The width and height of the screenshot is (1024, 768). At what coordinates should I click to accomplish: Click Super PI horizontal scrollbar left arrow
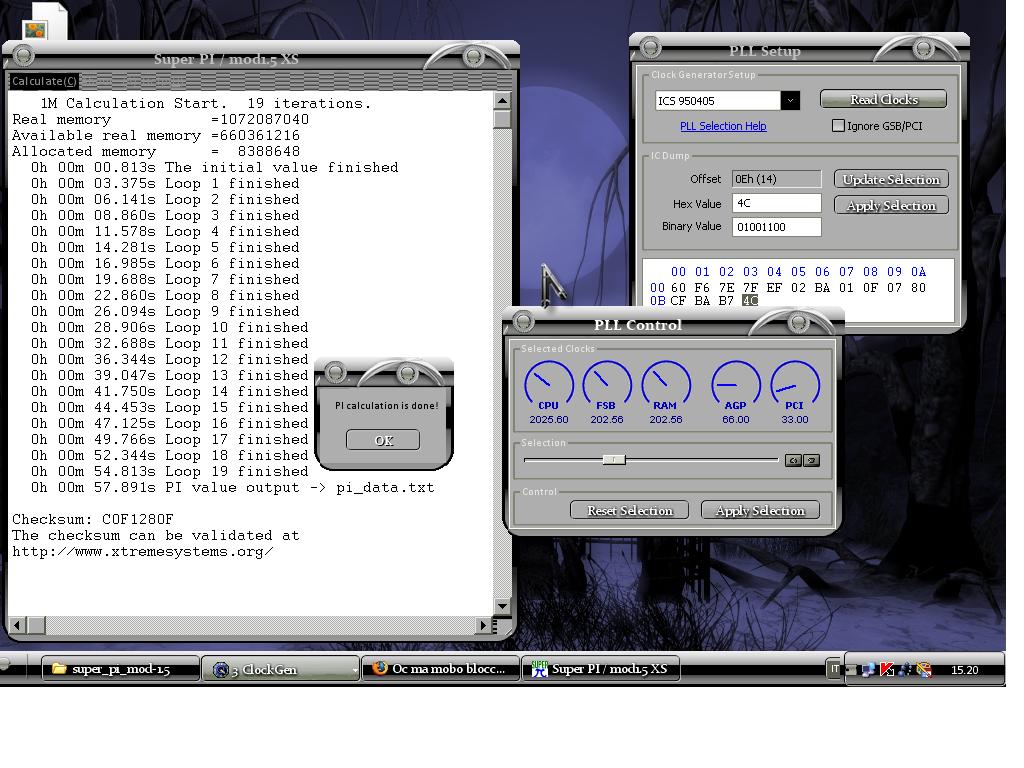(x=17, y=625)
